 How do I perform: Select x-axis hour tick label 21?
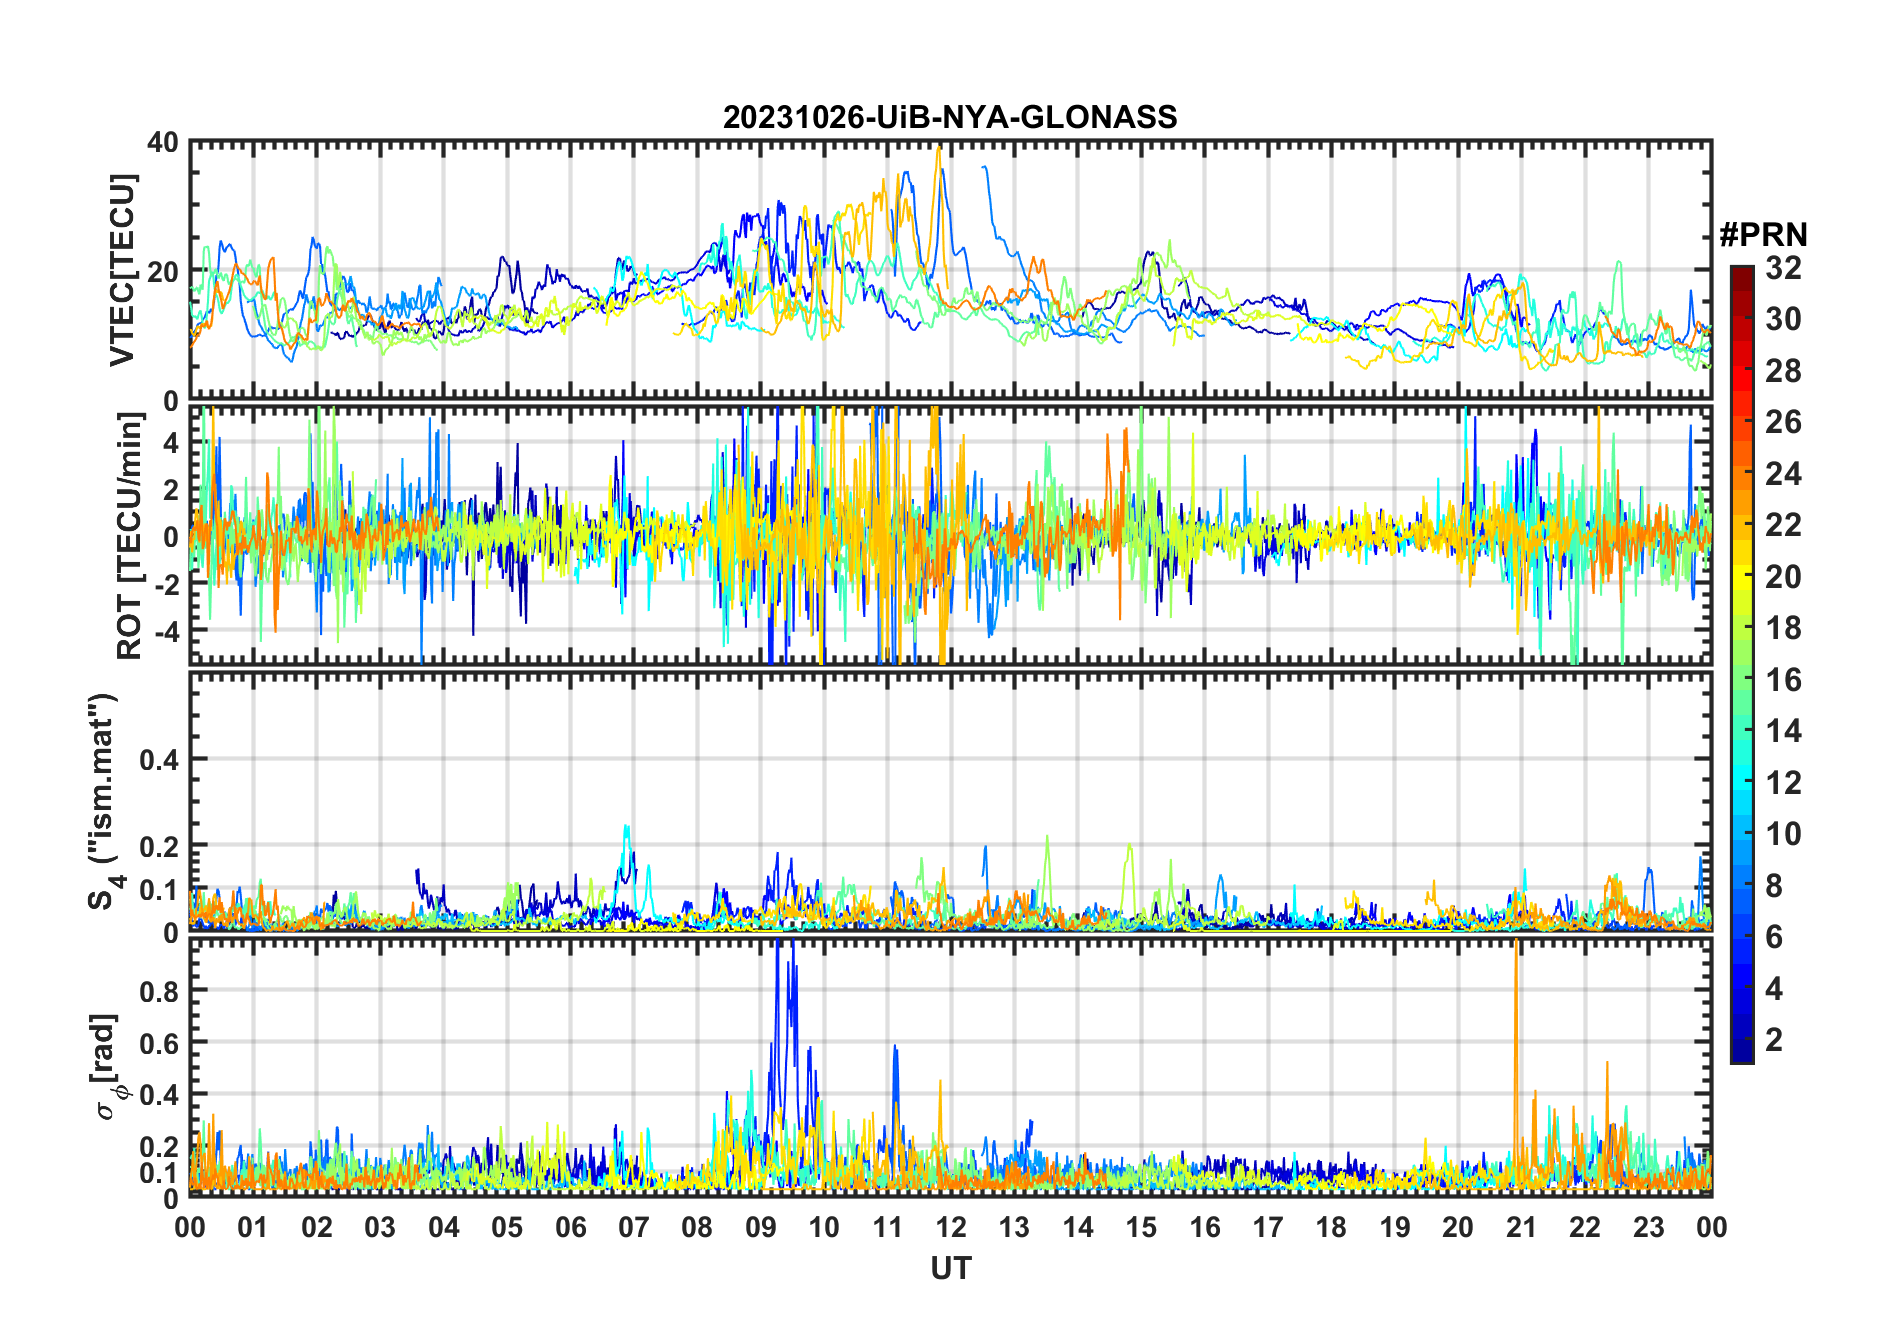(x=1521, y=1227)
